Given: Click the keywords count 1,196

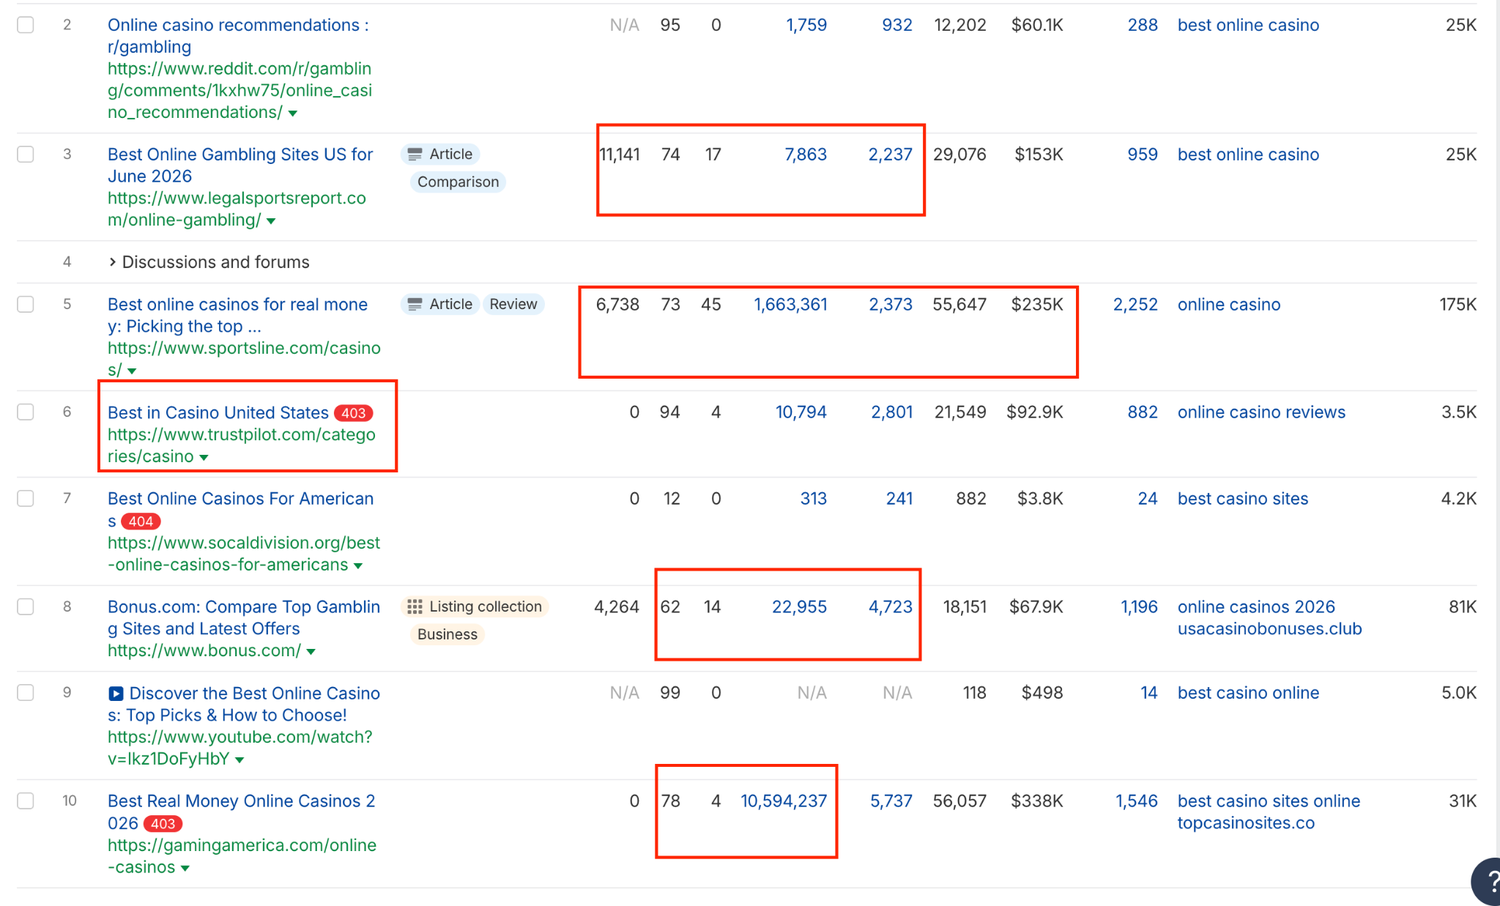Looking at the screenshot, I should (x=1139, y=606).
